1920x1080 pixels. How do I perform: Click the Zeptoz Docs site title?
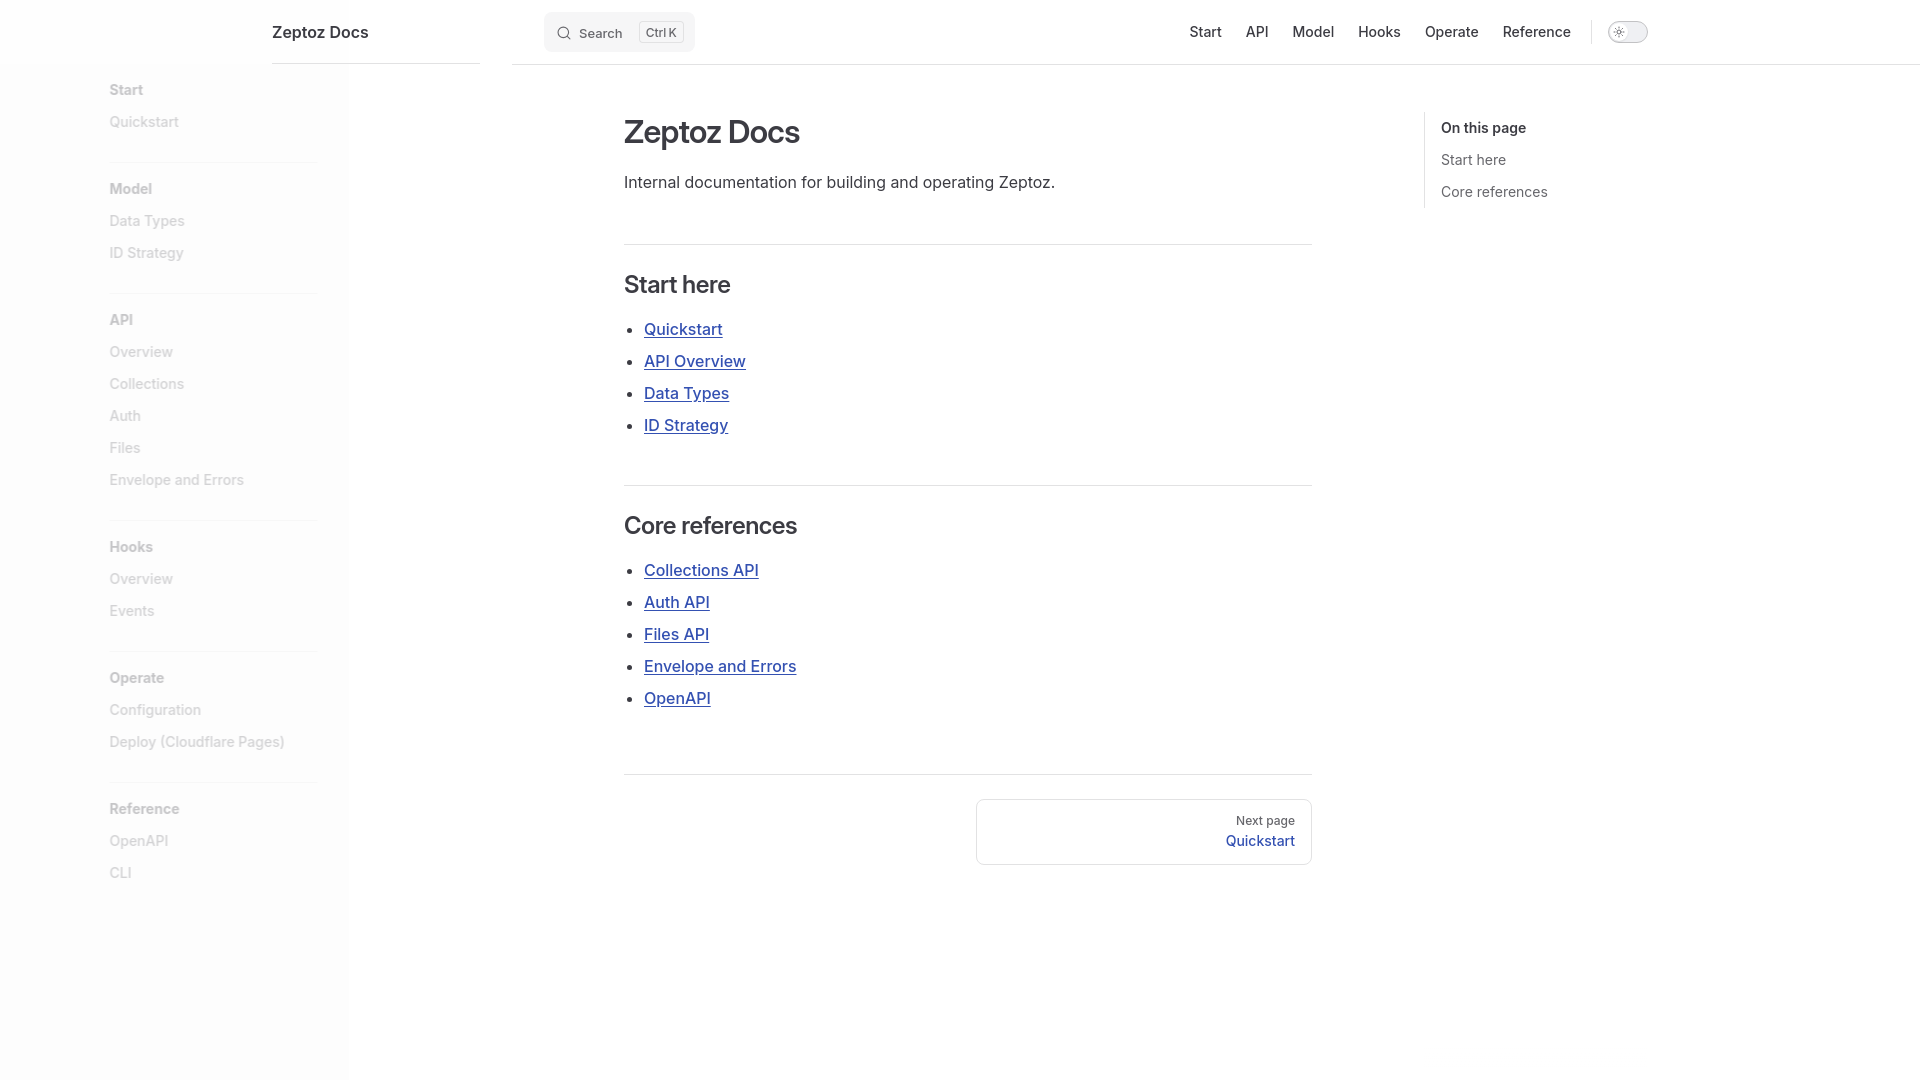[320, 32]
